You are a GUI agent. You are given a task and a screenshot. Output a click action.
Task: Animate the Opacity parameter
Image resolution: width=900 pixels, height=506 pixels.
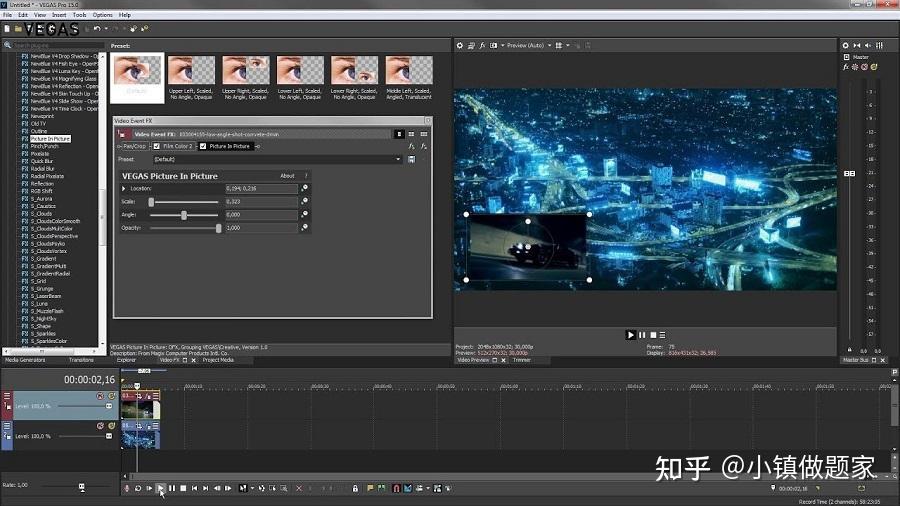(x=305, y=227)
